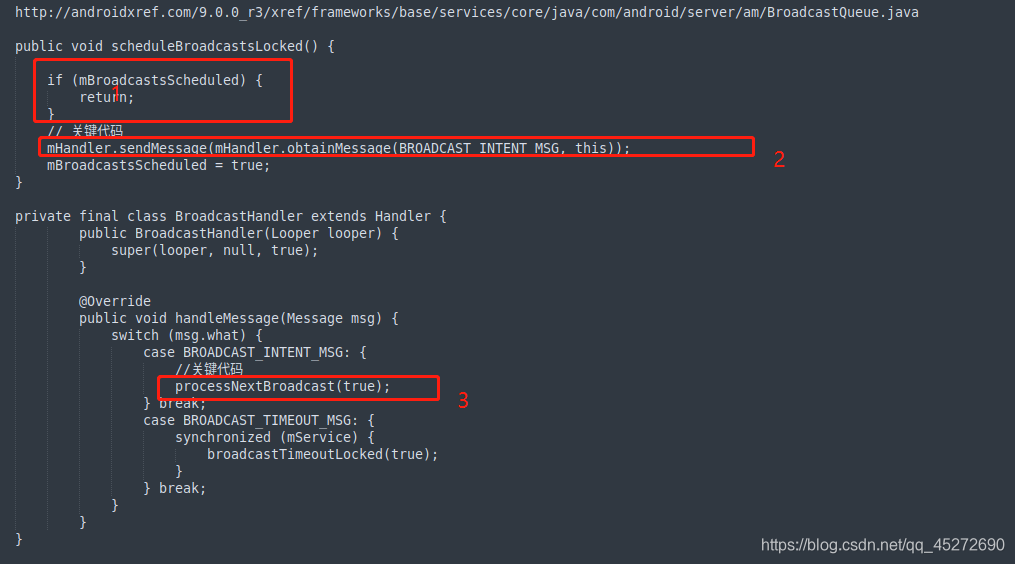
Task: Click the return statement in first box
Action: (106, 97)
